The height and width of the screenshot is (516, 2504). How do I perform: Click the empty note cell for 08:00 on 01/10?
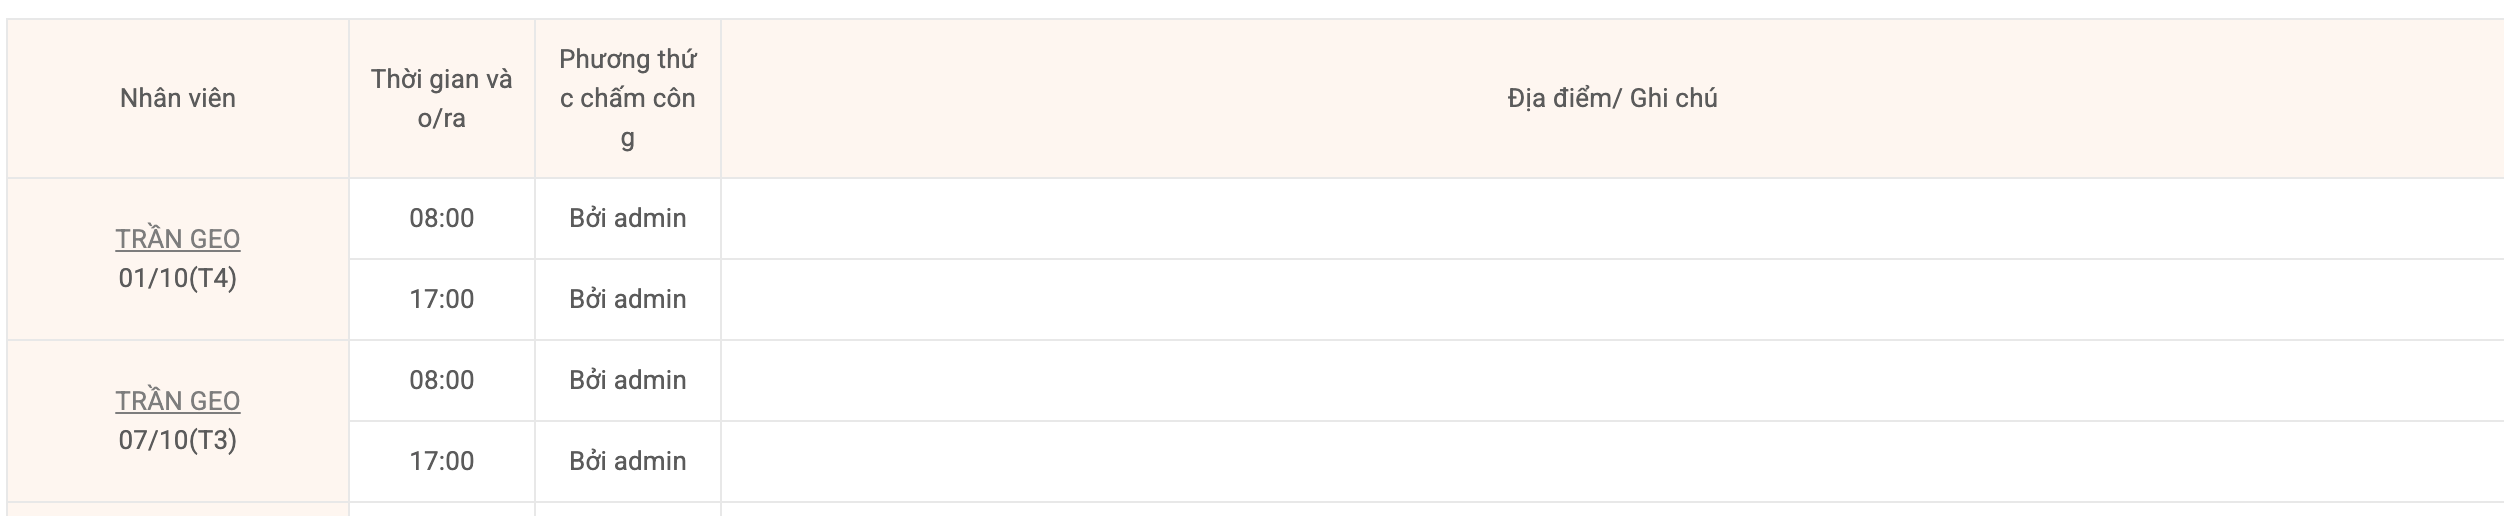tap(1612, 218)
